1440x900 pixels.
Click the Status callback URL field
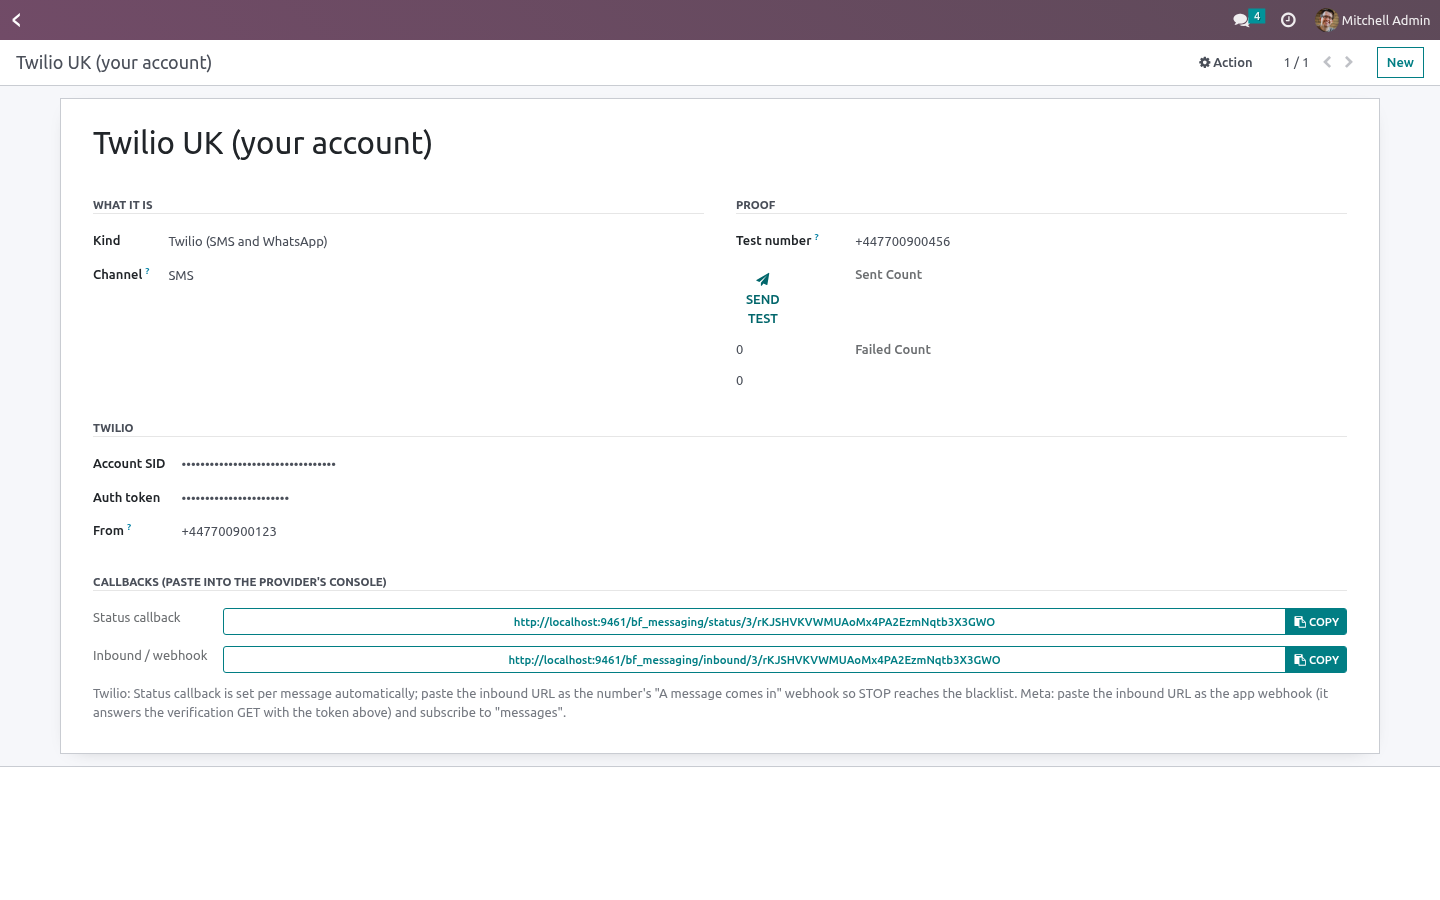pyautogui.click(x=754, y=622)
